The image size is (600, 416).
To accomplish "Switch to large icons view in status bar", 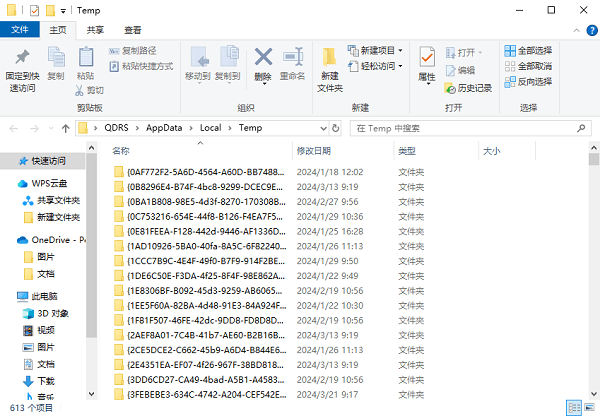I will pyautogui.click(x=587, y=408).
